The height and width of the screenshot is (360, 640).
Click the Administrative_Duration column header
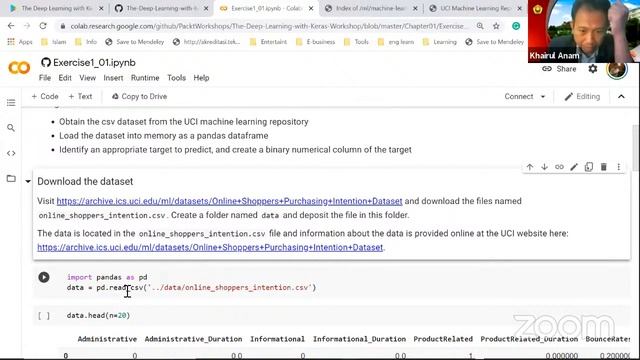tap(193, 339)
